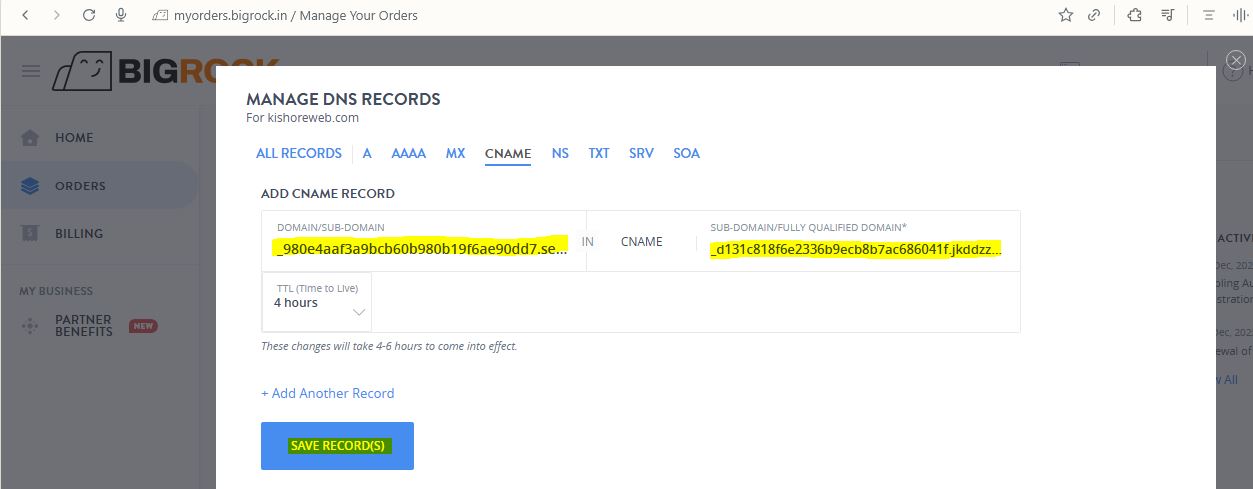Open the TXT records tab

pyautogui.click(x=598, y=153)
